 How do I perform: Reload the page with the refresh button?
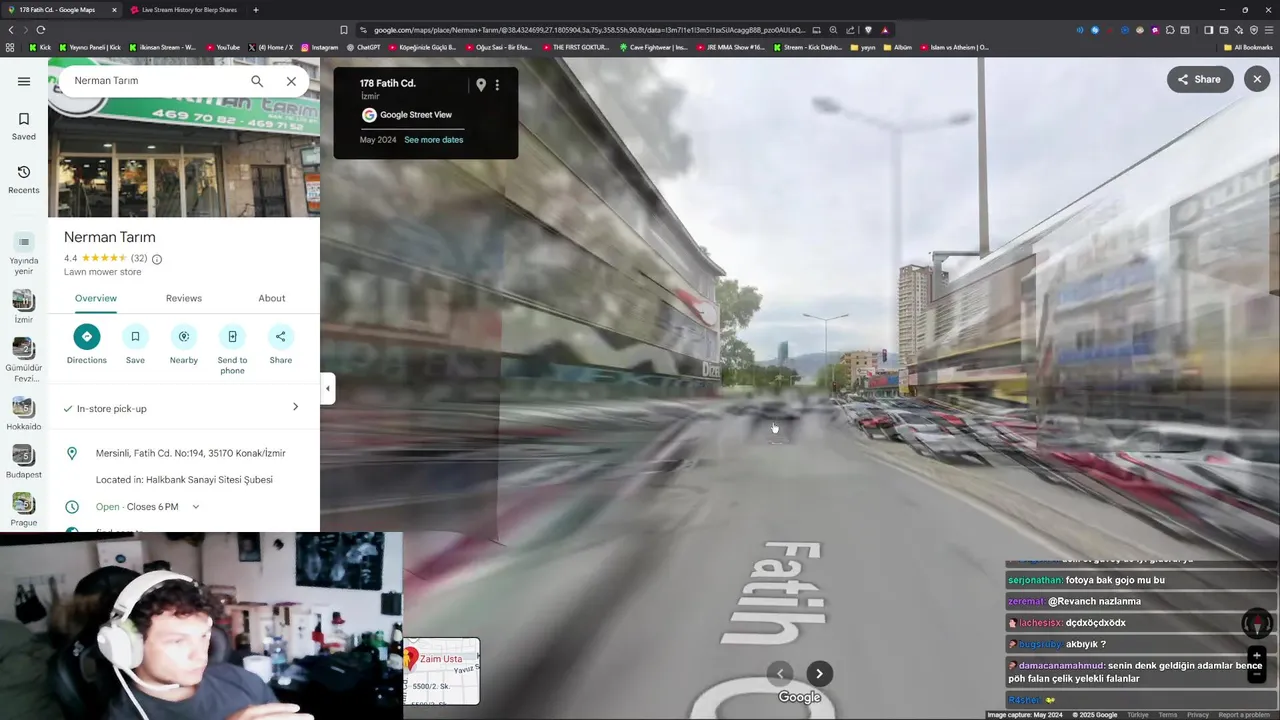43,30
